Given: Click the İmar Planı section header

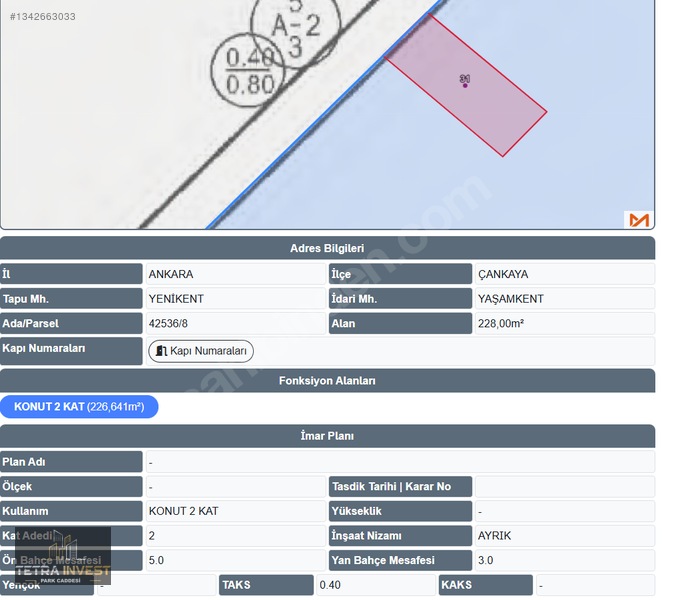Looking at the screenshot, I should (x=327, y=435).
